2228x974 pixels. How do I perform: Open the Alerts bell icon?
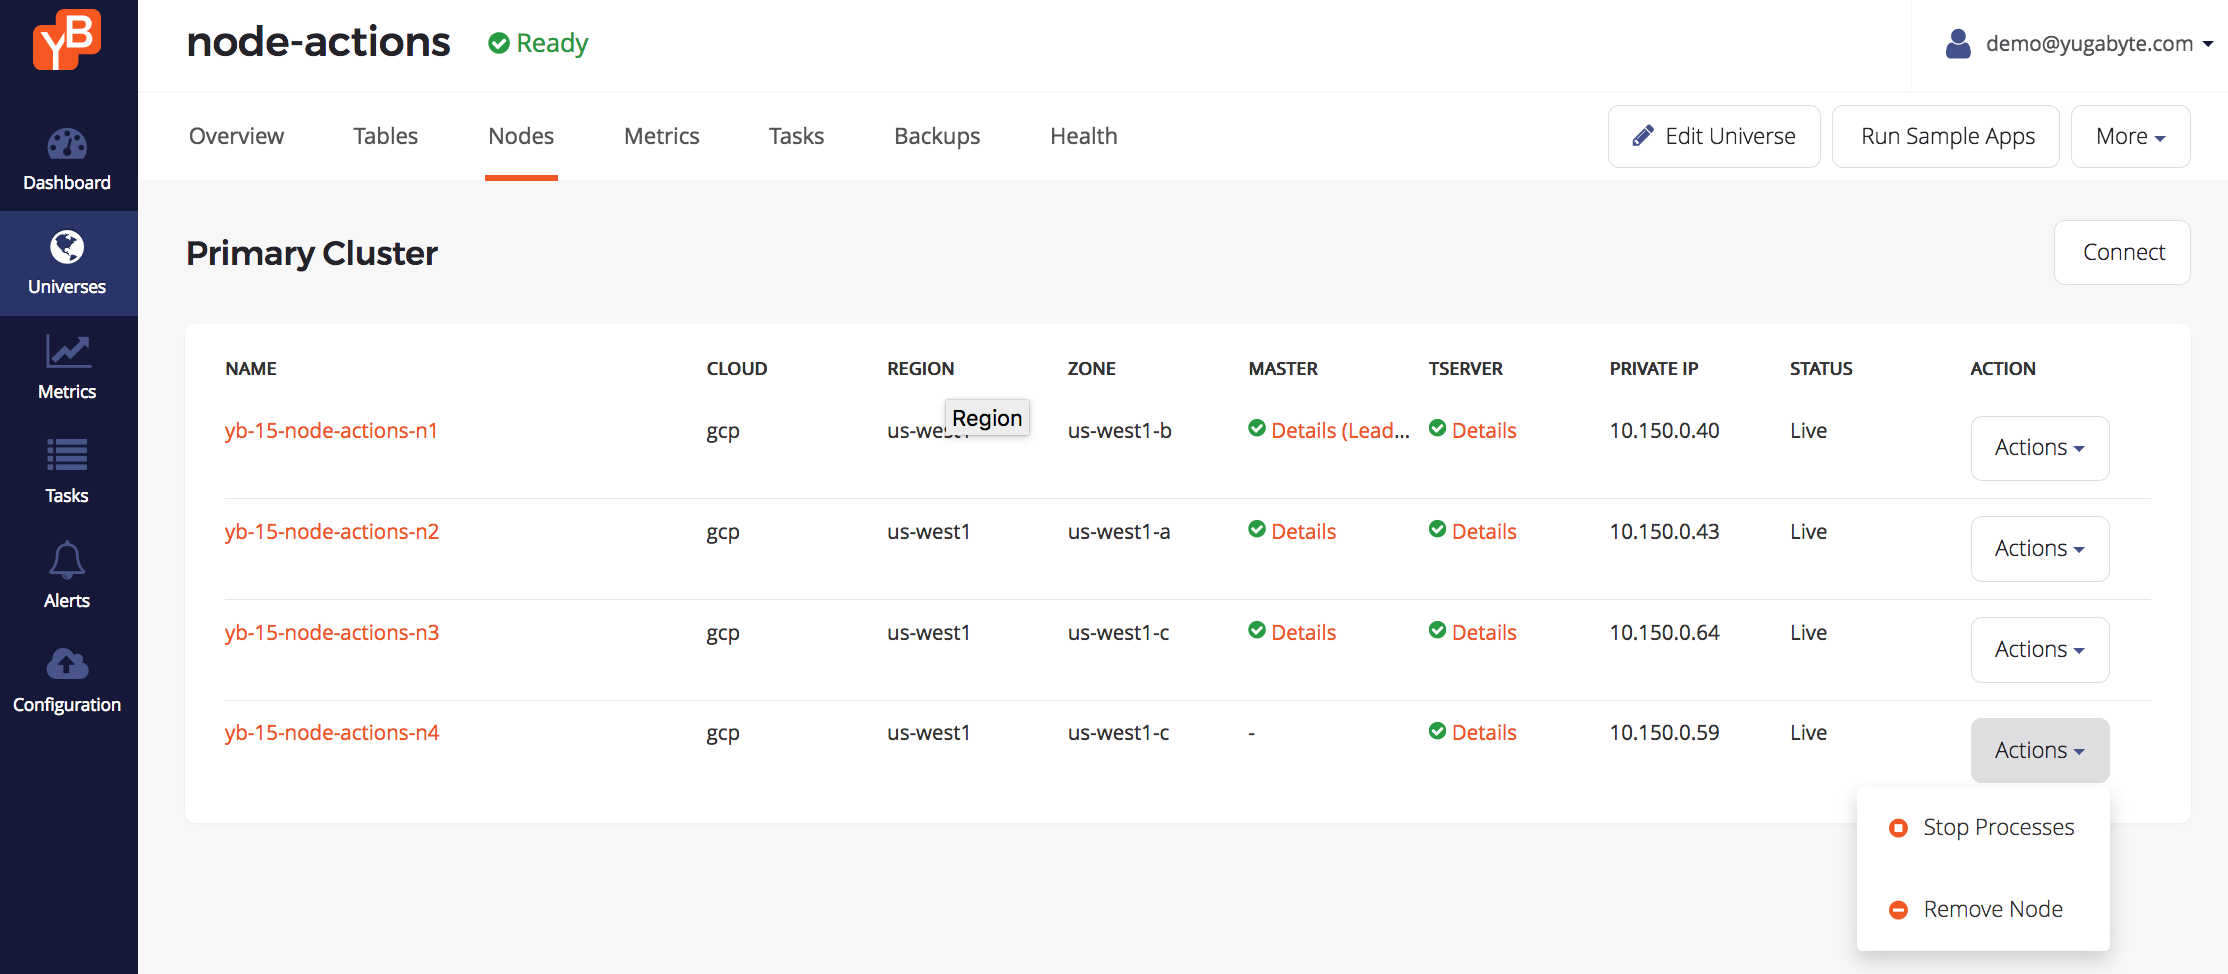[67, 560]
